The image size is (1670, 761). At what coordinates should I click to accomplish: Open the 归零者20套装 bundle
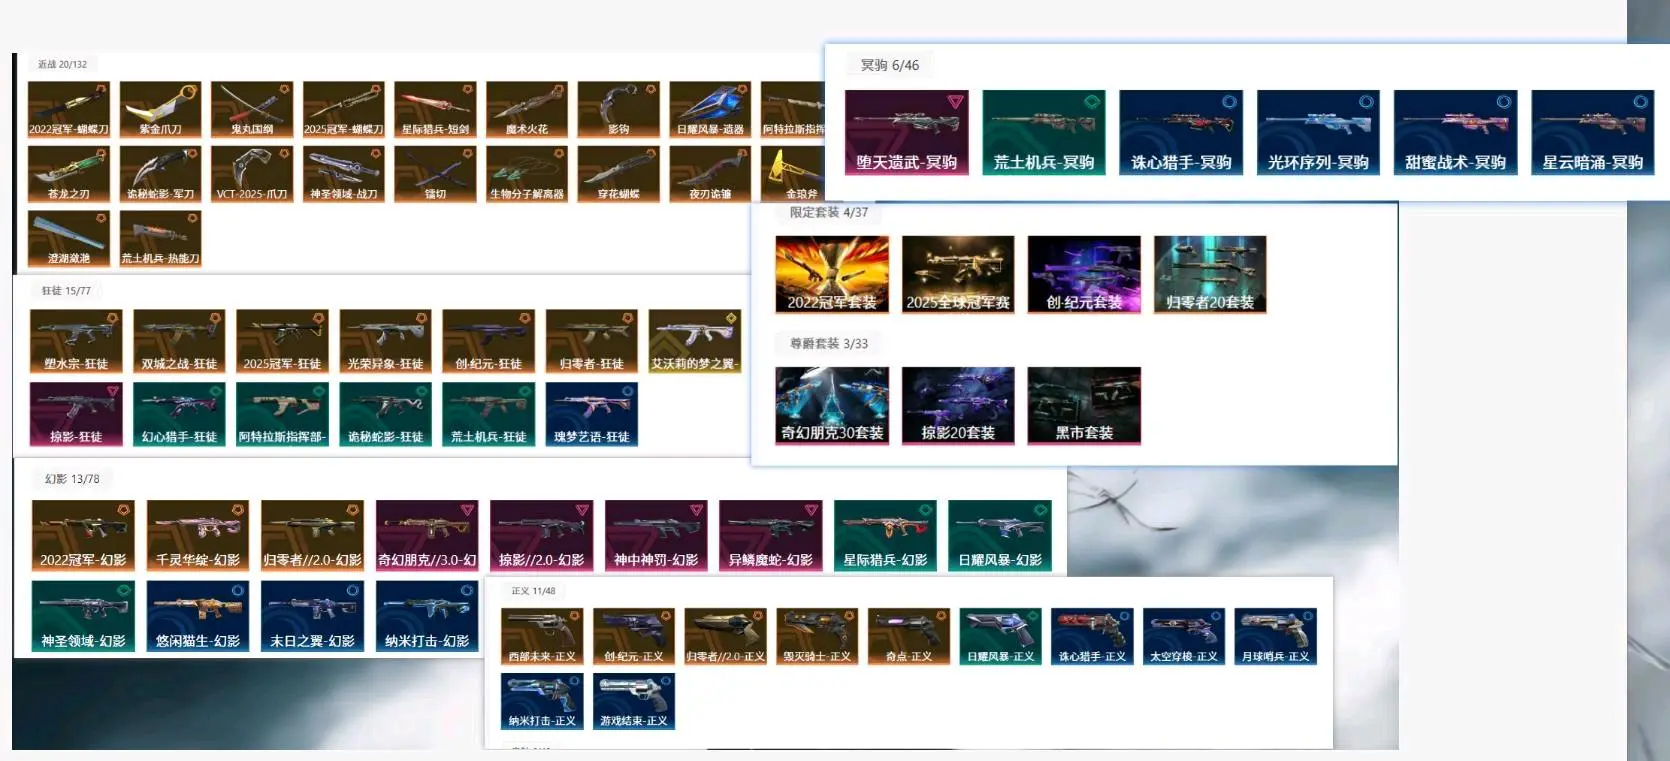point(1210,274)
